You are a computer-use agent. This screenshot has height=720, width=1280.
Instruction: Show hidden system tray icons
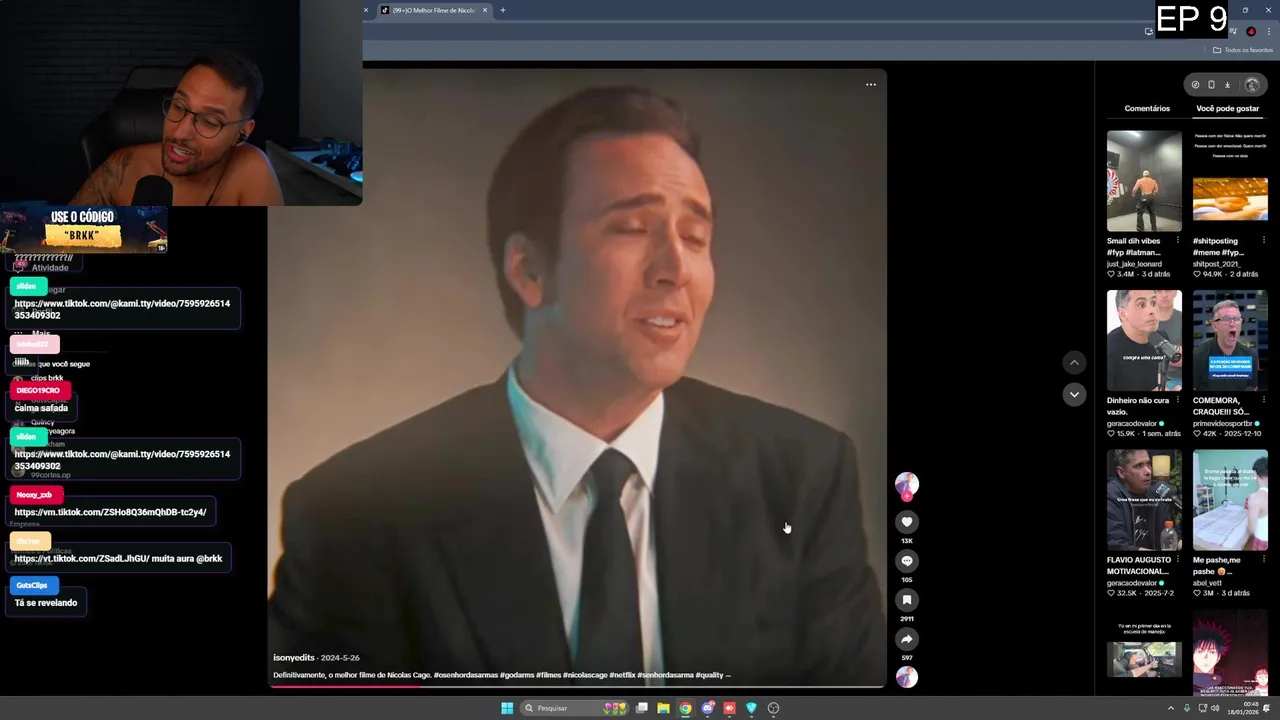(x=1171, y=708)
